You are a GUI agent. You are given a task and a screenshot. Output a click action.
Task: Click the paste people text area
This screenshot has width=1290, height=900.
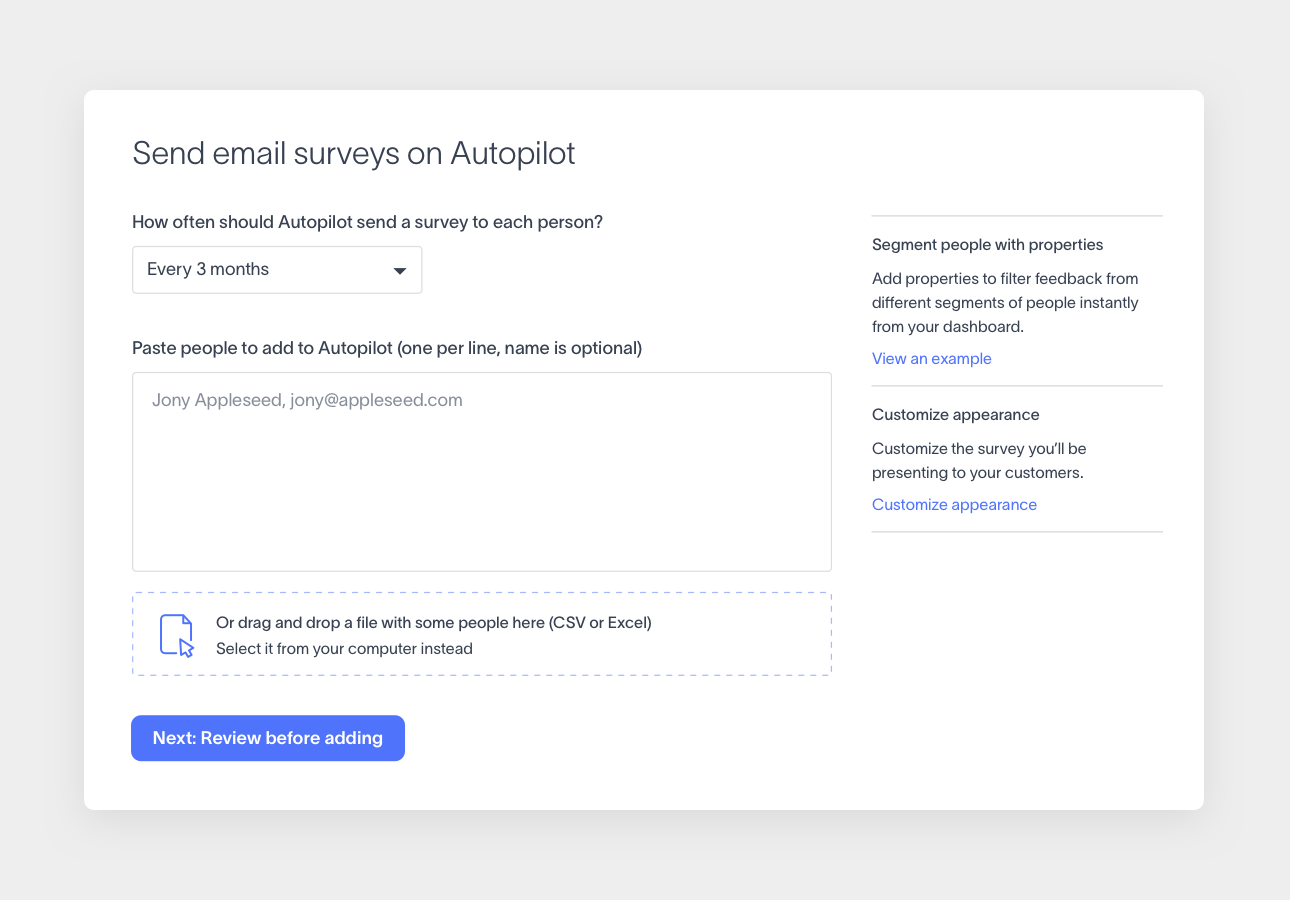pyautogui.click(x=482, y=472)
